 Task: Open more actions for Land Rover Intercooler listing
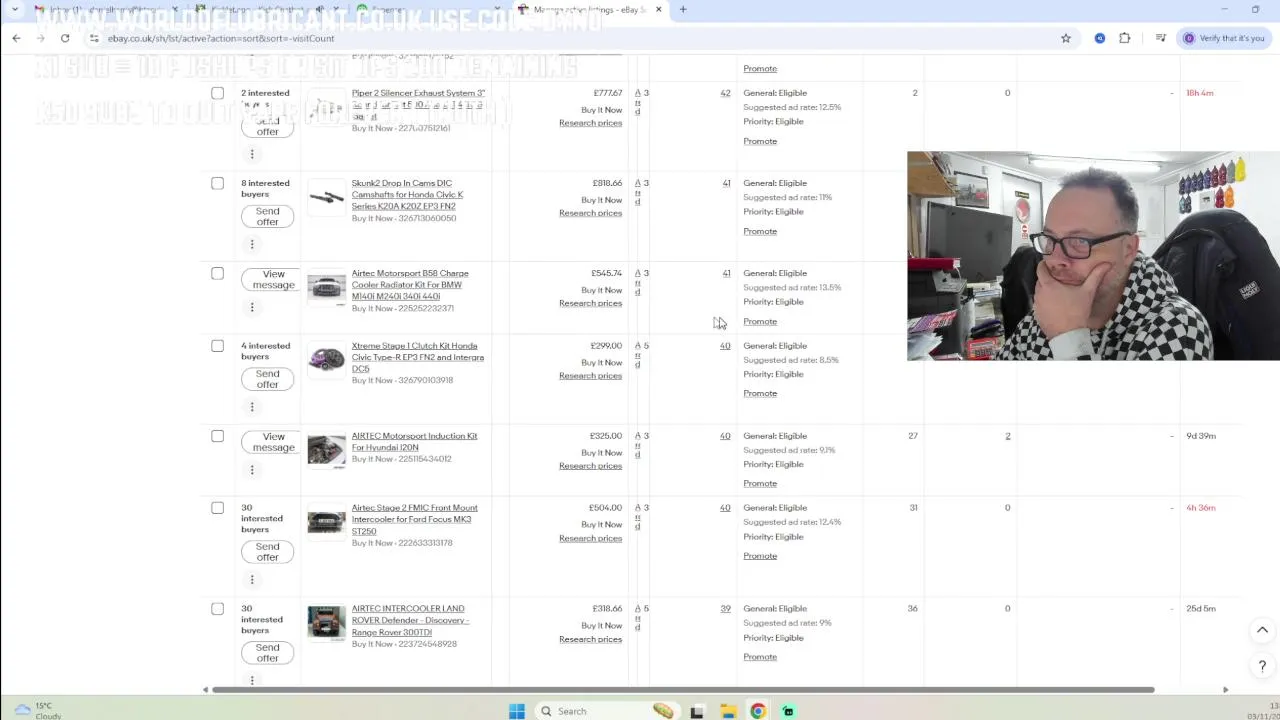point(252,680)
